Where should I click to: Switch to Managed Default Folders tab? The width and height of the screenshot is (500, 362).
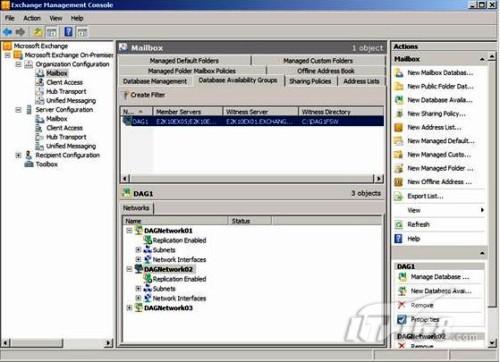tap(184, 61)
